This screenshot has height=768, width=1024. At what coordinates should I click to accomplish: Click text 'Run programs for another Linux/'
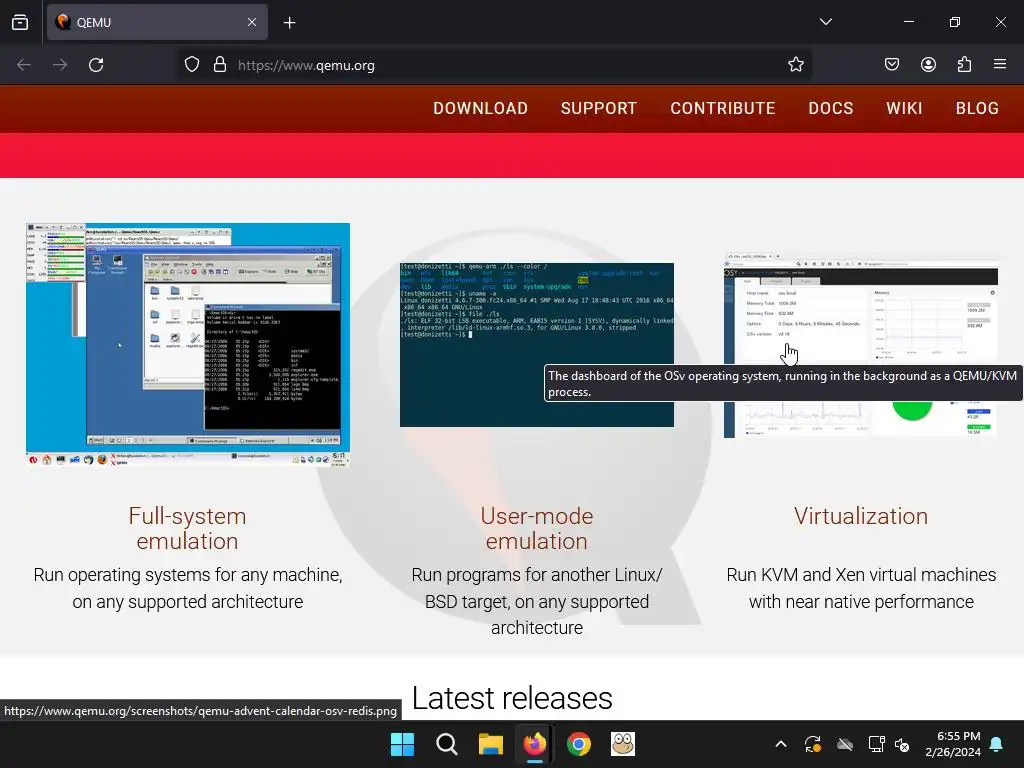(x=537, y=575)
